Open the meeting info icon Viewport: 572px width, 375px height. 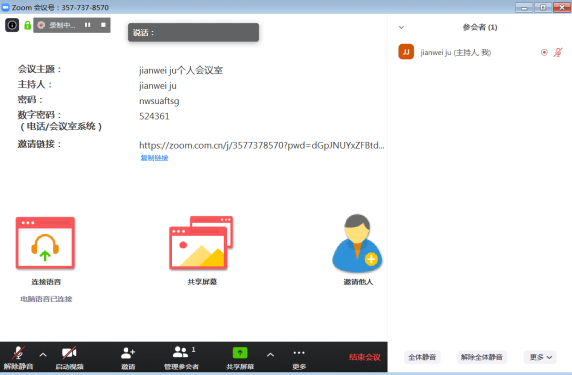point(12,25)
